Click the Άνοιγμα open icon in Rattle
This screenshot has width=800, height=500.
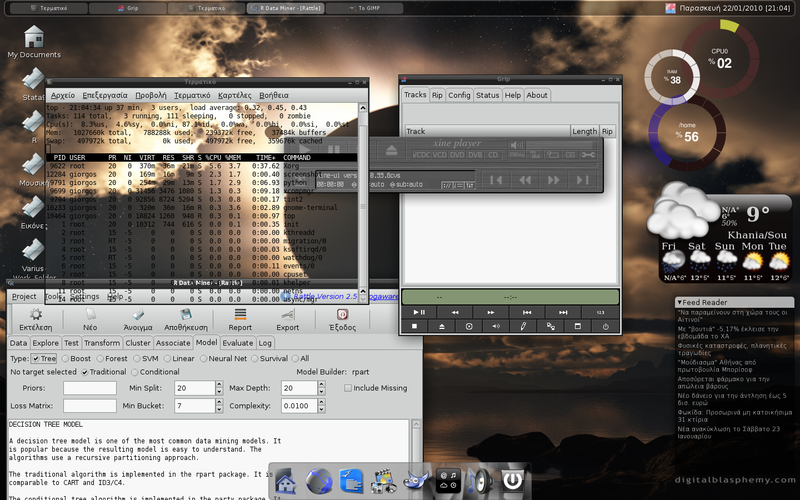tap(138, 314)
